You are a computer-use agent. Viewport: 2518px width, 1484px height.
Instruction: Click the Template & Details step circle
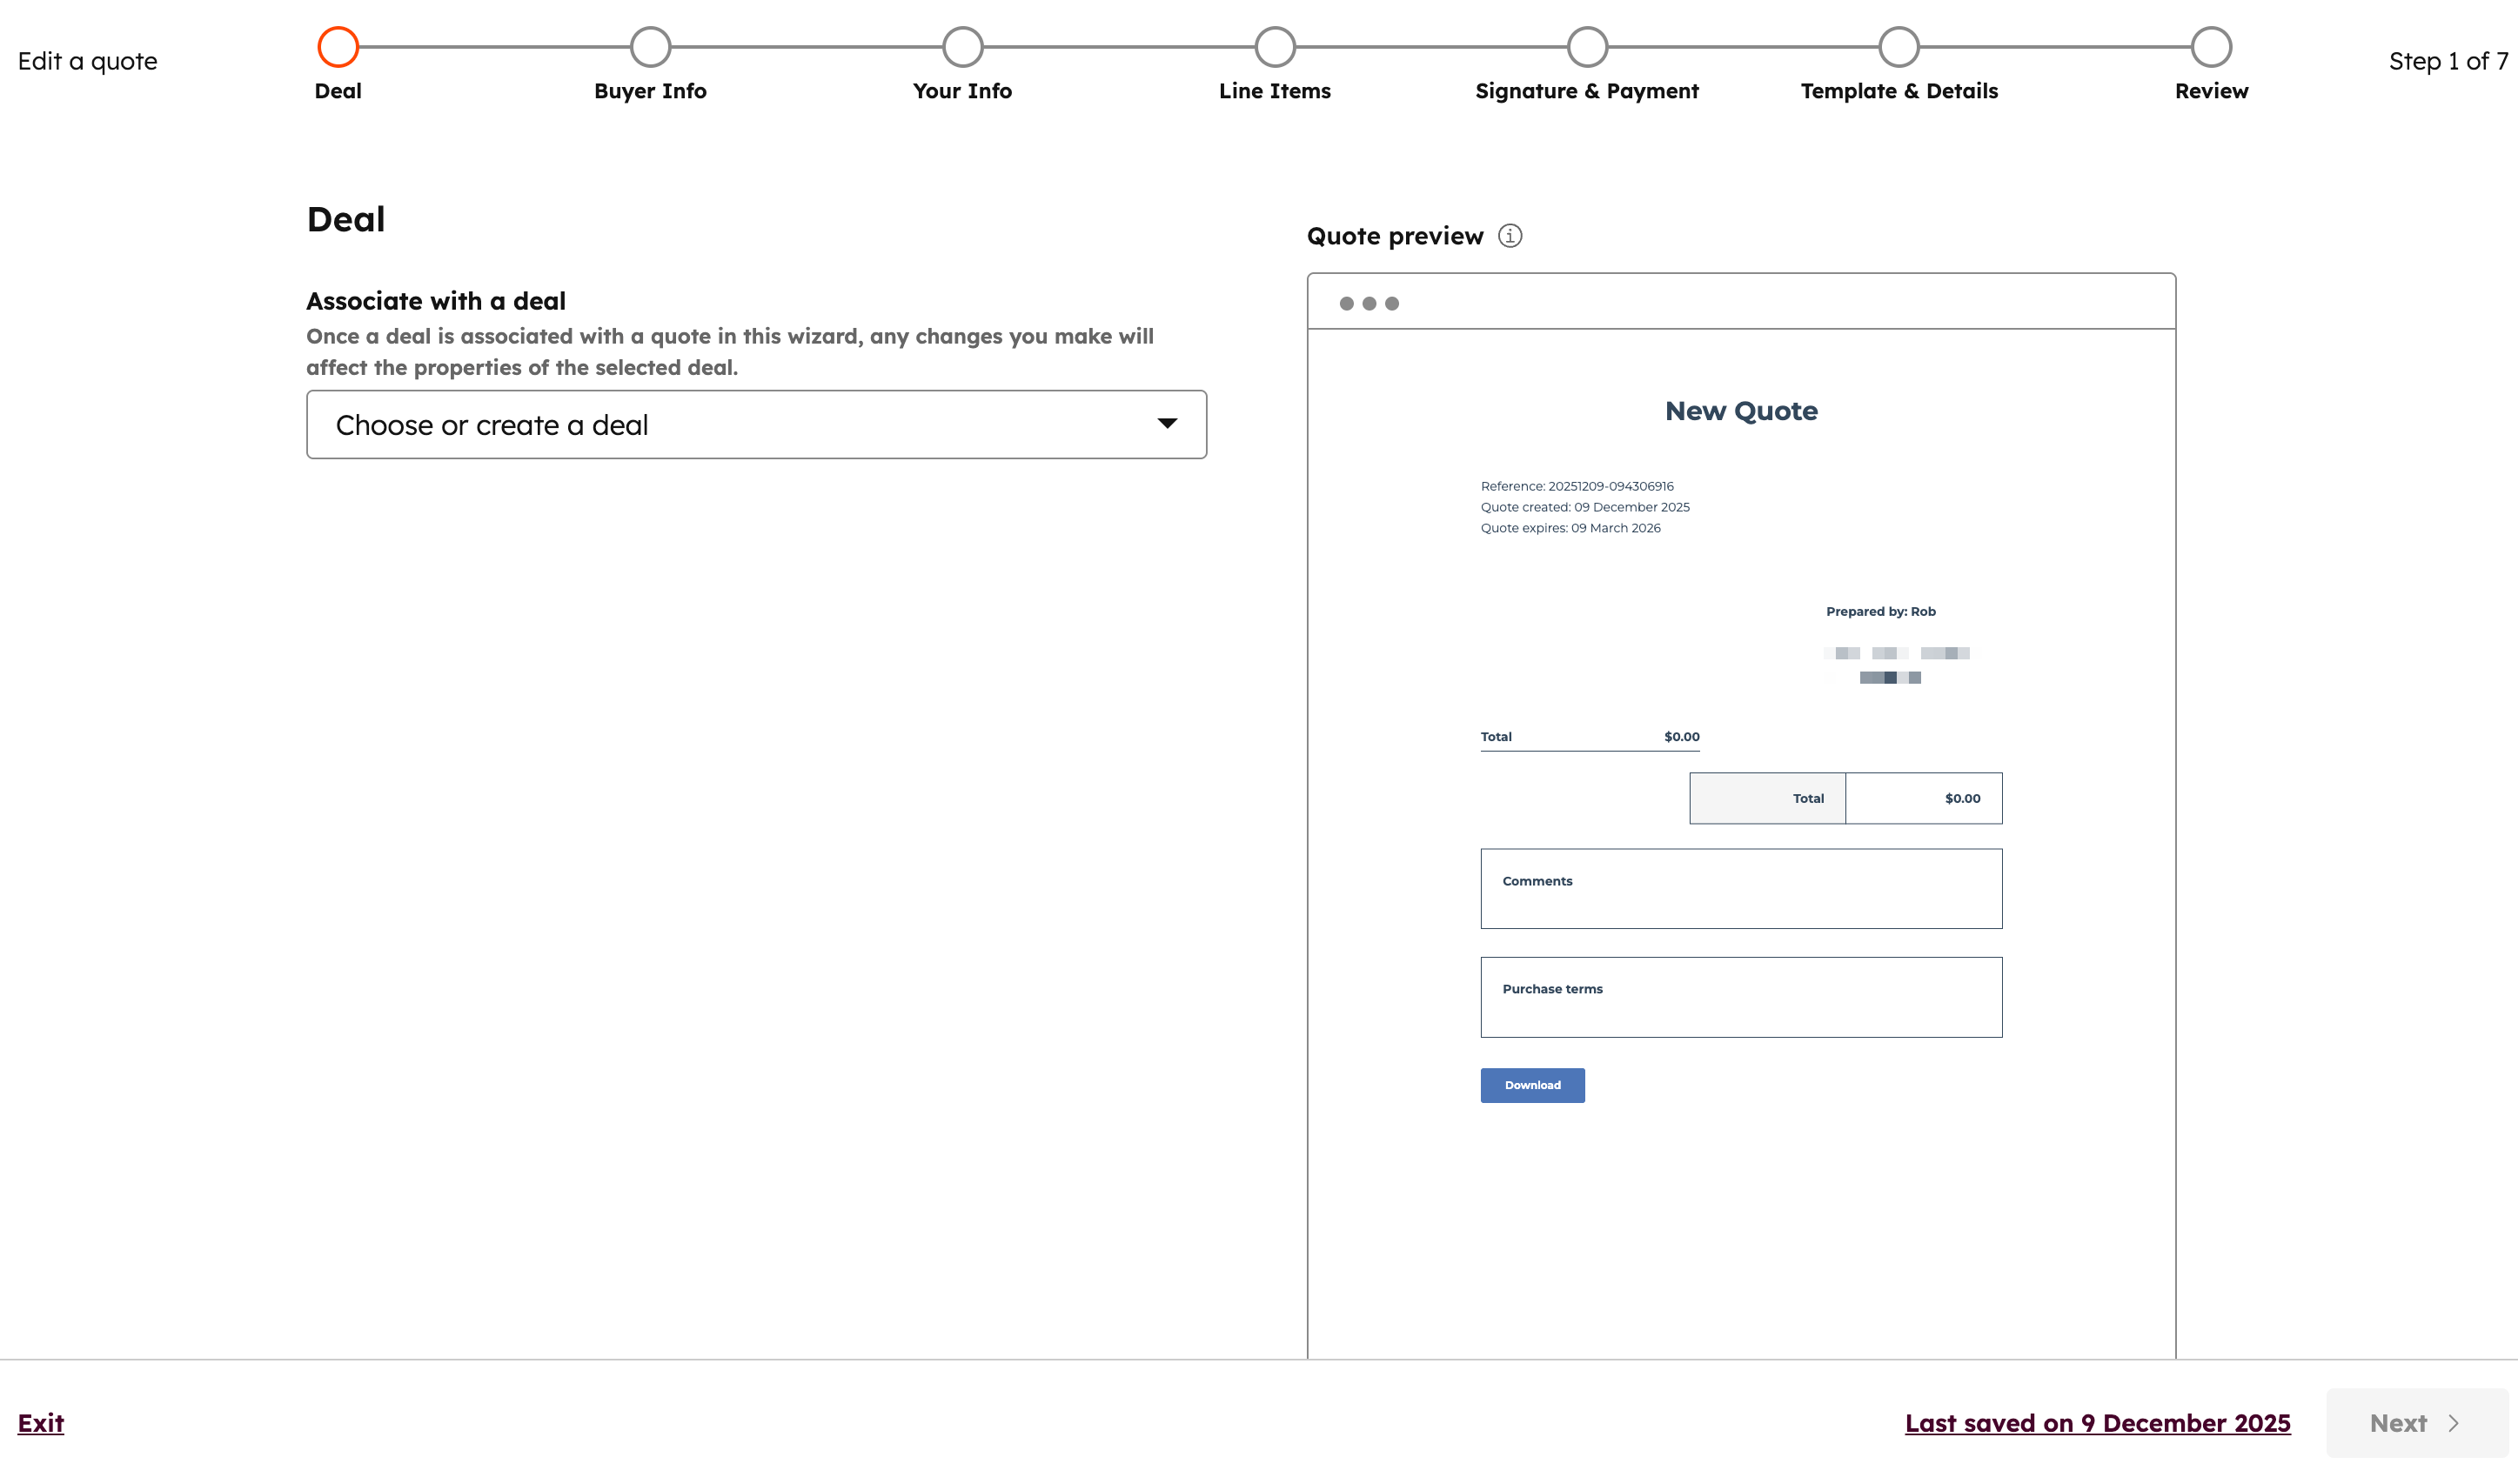pyautogui.click(x=1898, y=46)
